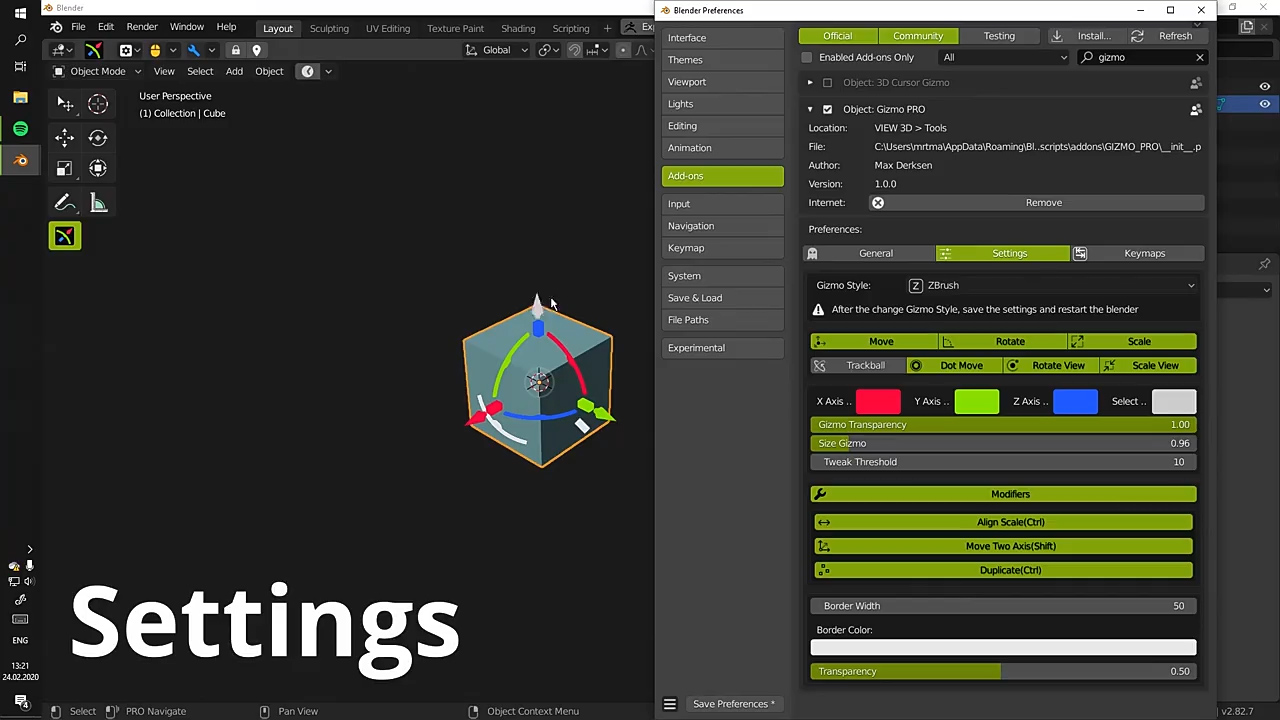Clear the gizmo search field

pyautogui.click(x=1199, y=57)
